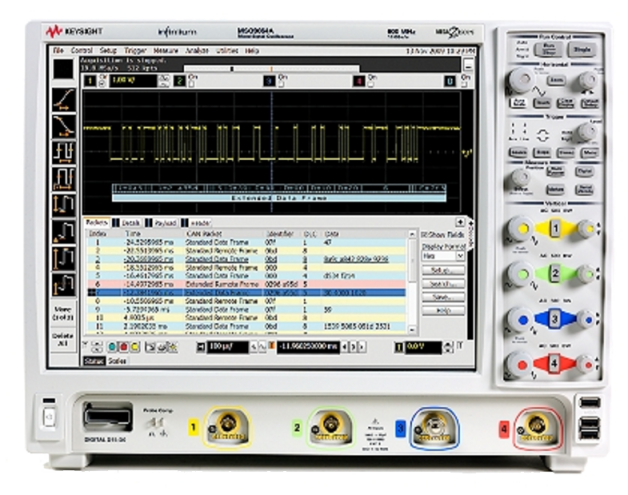Open the Display Format Hex dropdown
Viewport: 628px width, 495px height.
click(443, 256)
